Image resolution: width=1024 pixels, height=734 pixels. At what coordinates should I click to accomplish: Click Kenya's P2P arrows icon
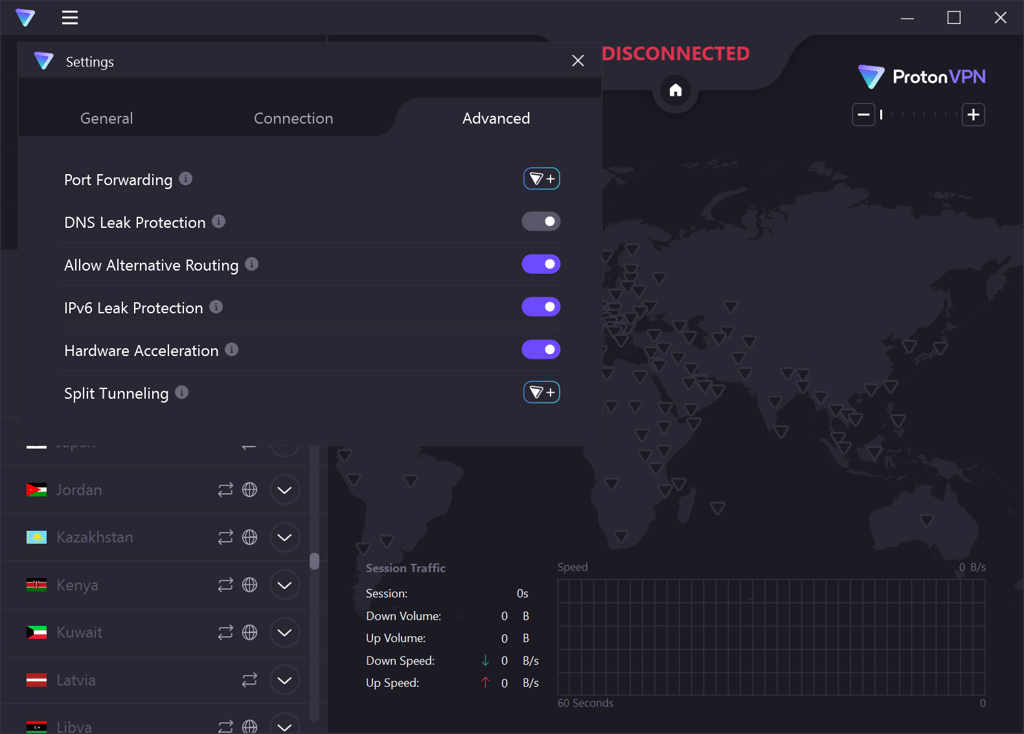coord(225,585)
